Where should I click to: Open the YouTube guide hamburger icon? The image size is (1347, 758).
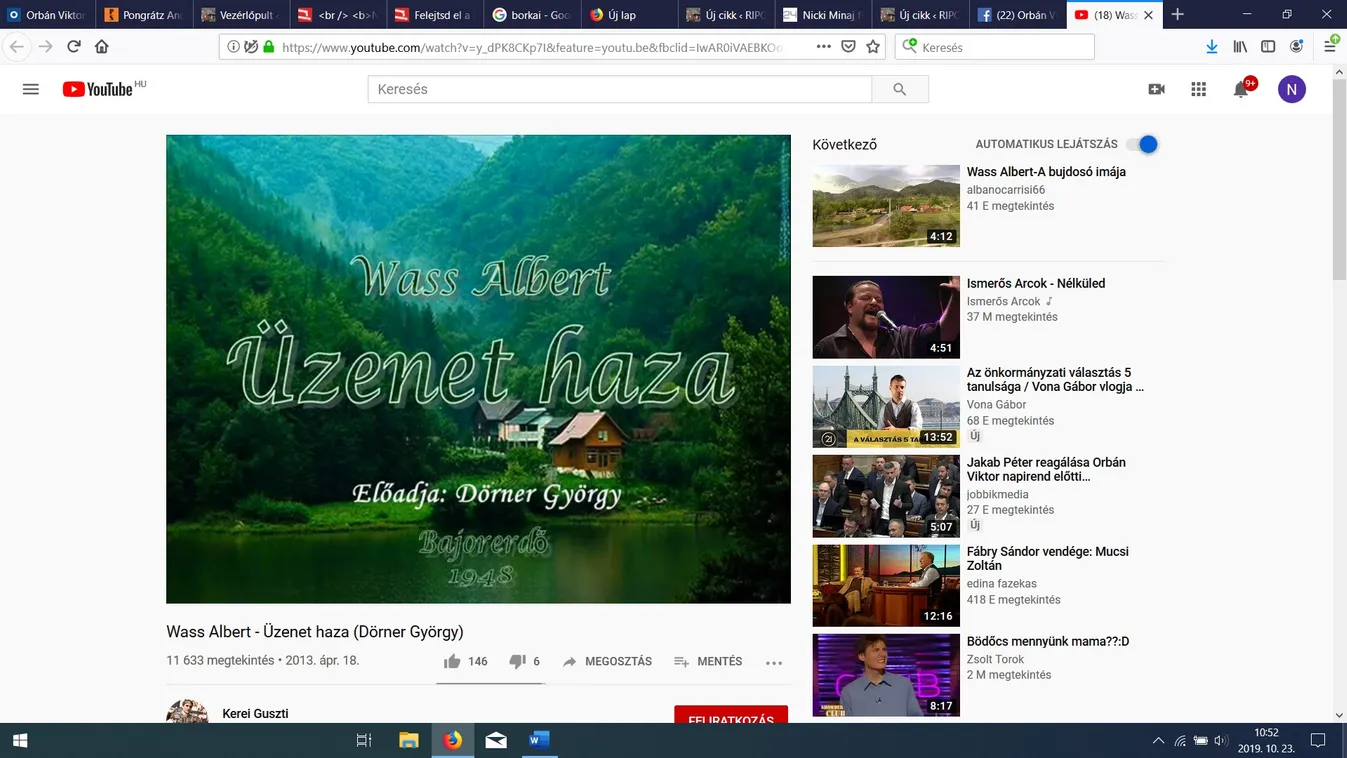30,88
